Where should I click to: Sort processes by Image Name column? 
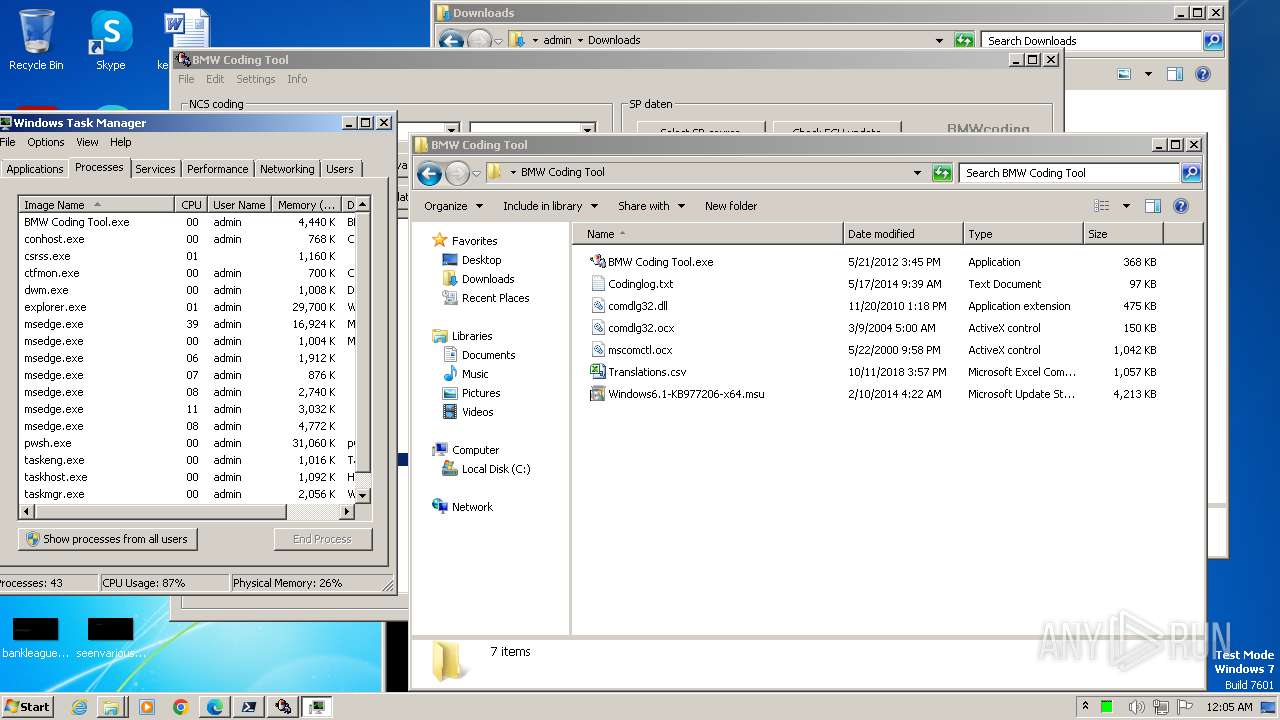coord(97,205)
